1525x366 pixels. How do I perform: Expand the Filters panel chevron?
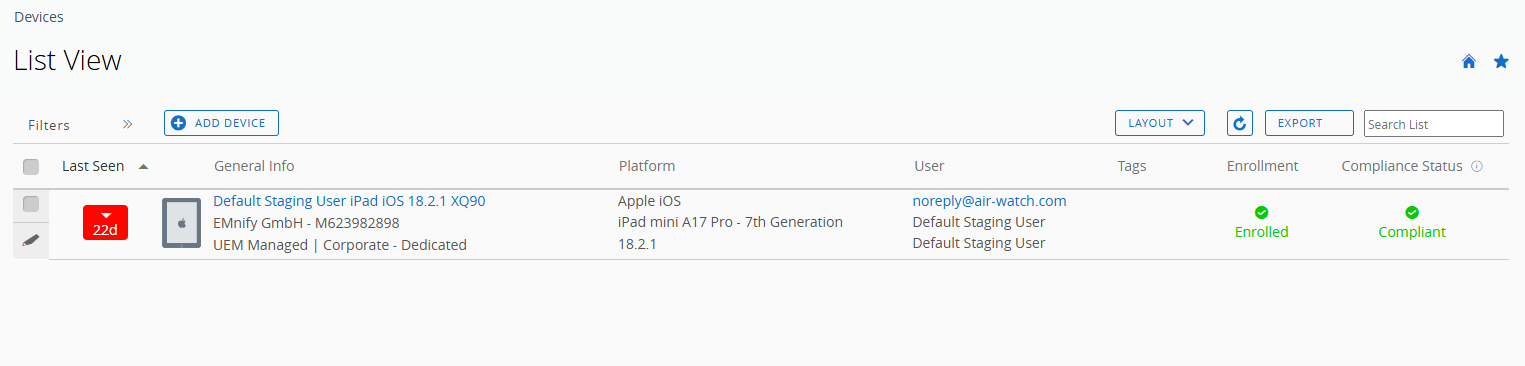click(127, 125)
